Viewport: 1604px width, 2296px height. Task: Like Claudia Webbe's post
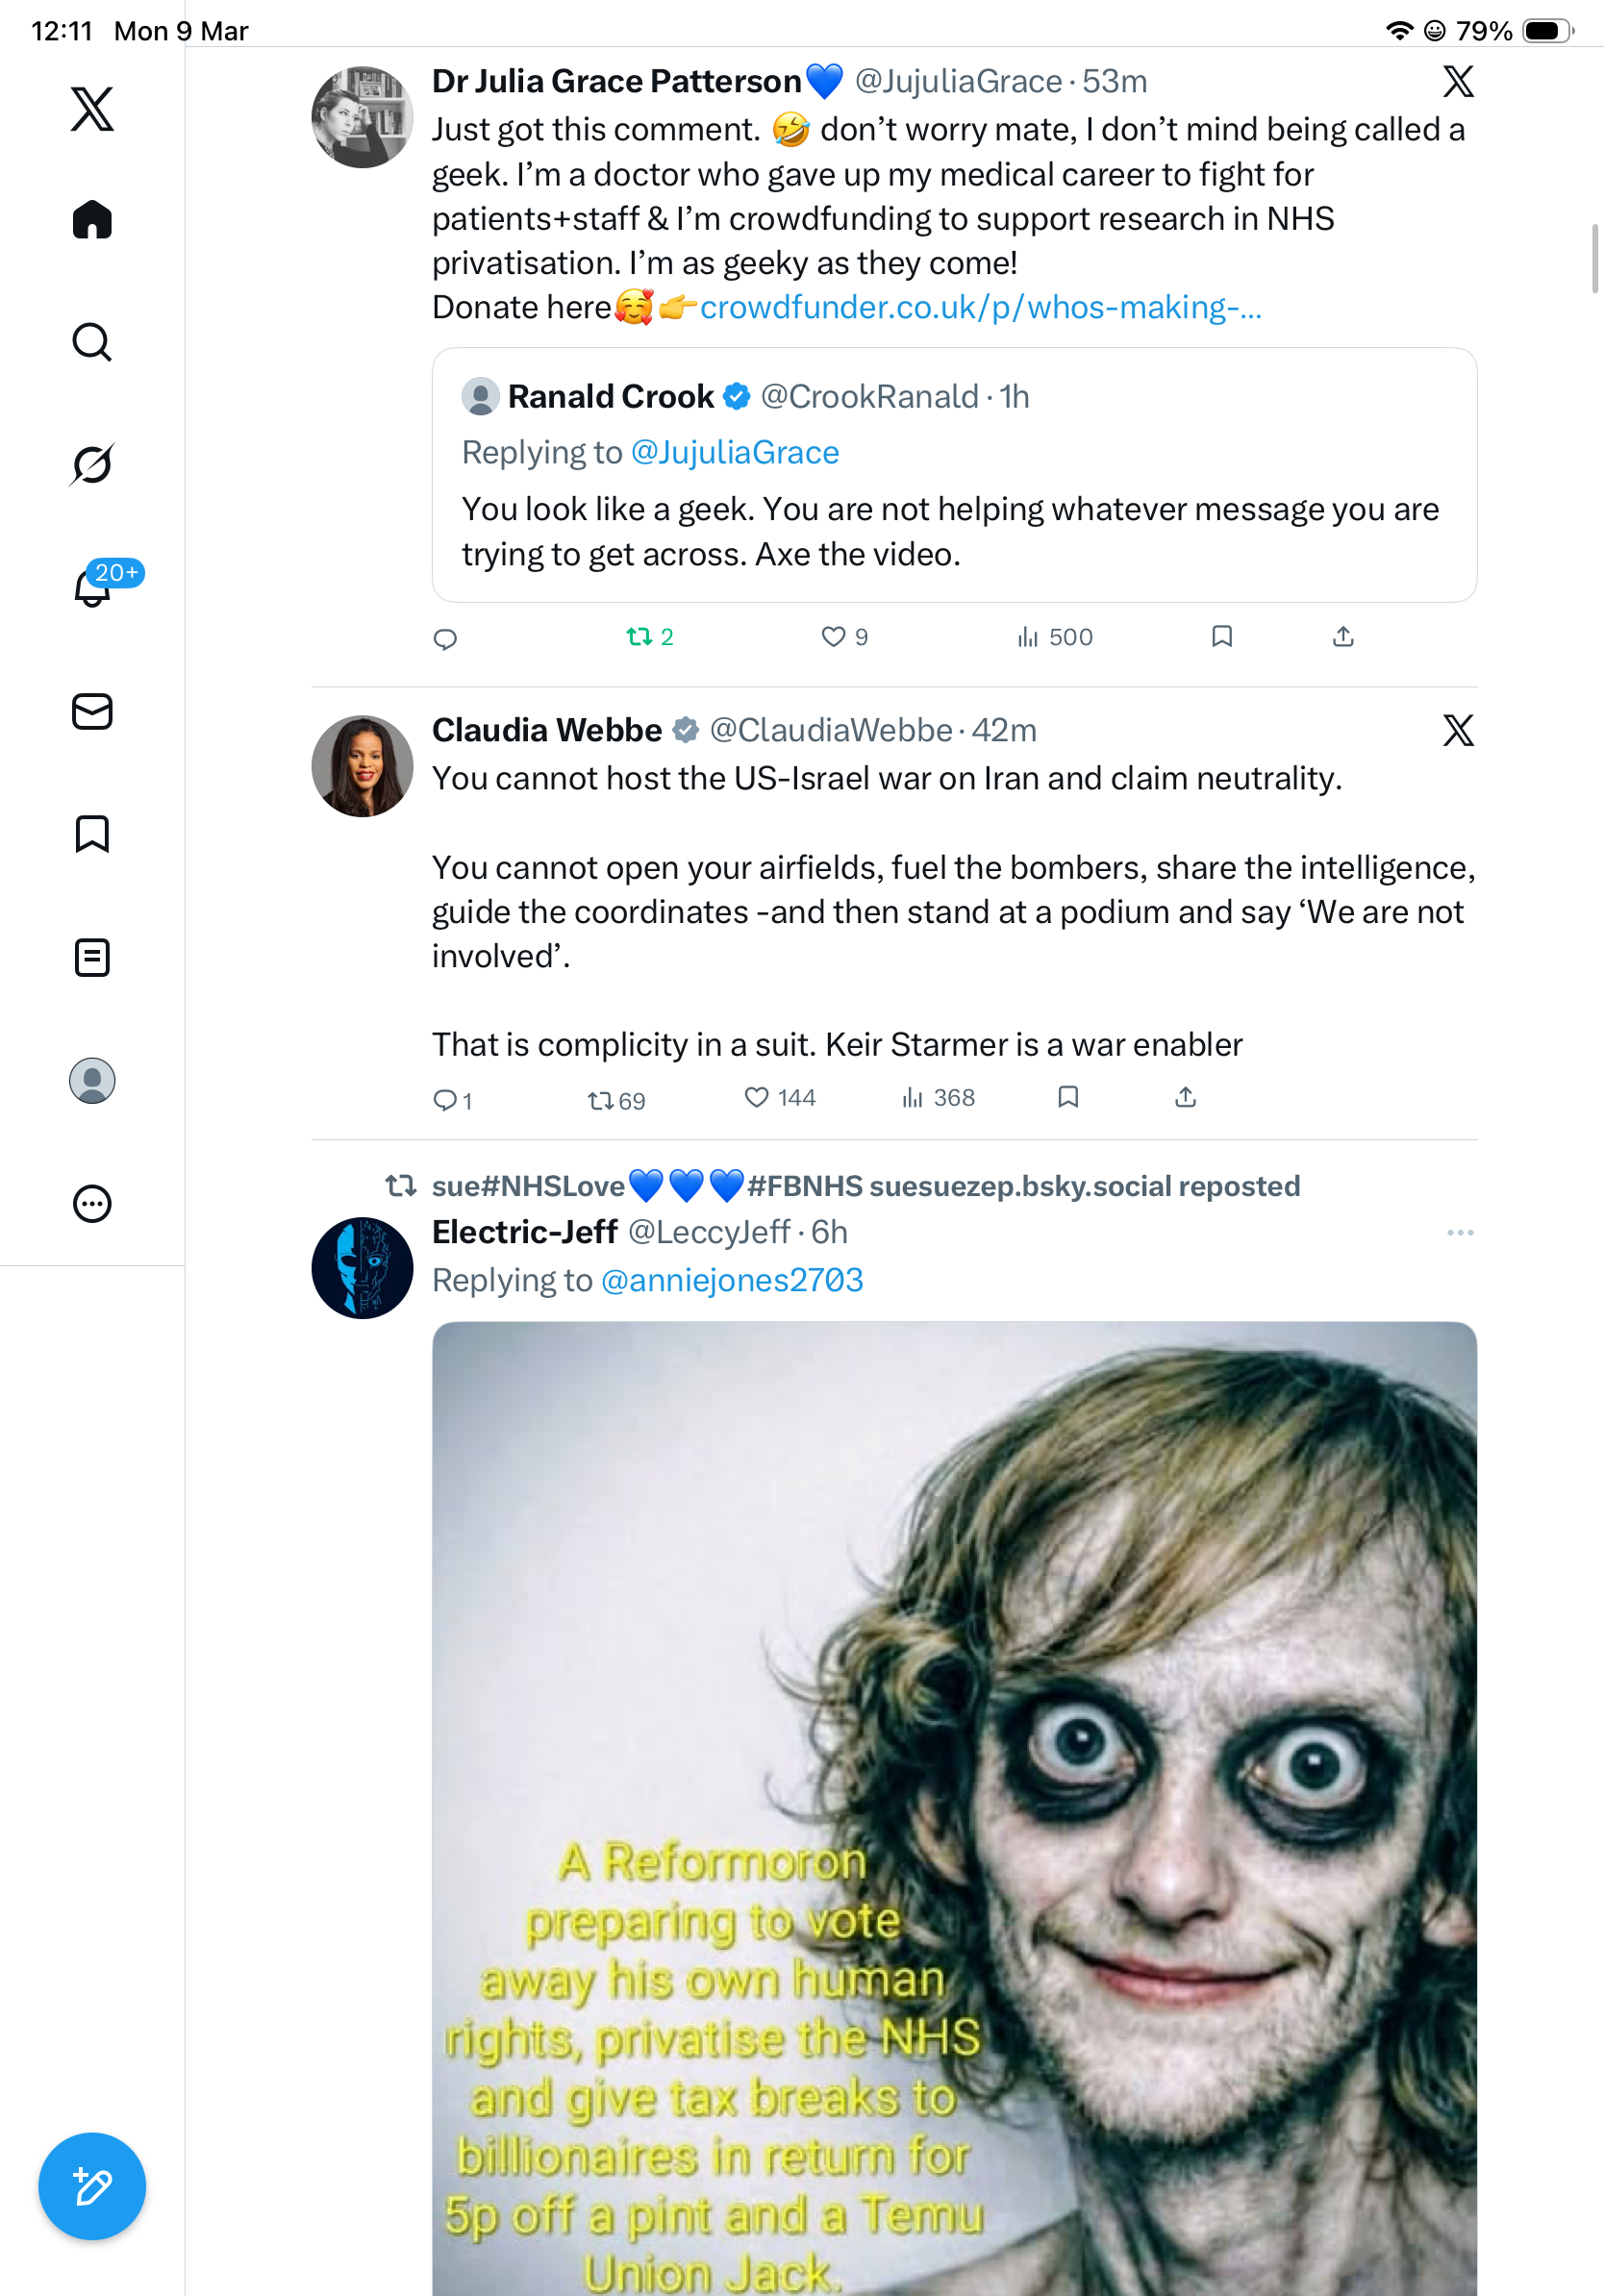click(x=780, y=1098)
